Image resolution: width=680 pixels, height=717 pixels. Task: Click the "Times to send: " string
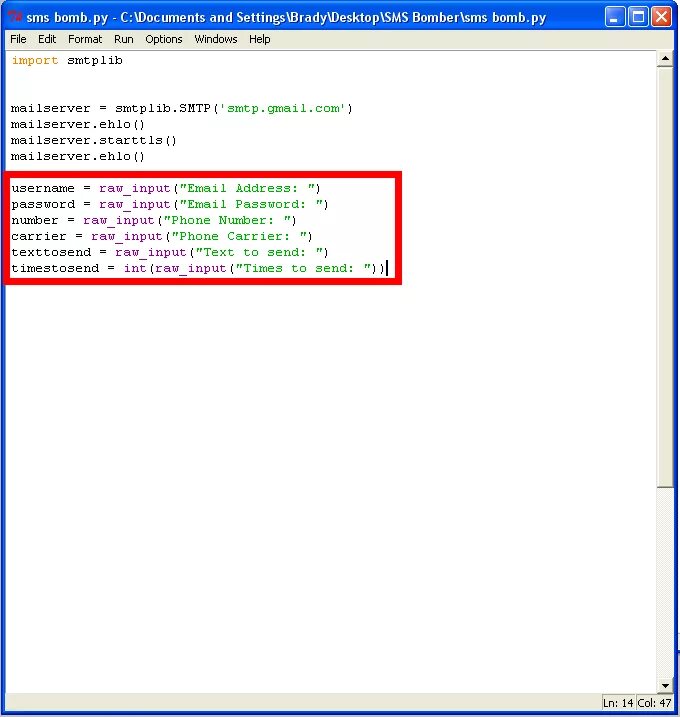pyautogui.click(x=303, y=268)
